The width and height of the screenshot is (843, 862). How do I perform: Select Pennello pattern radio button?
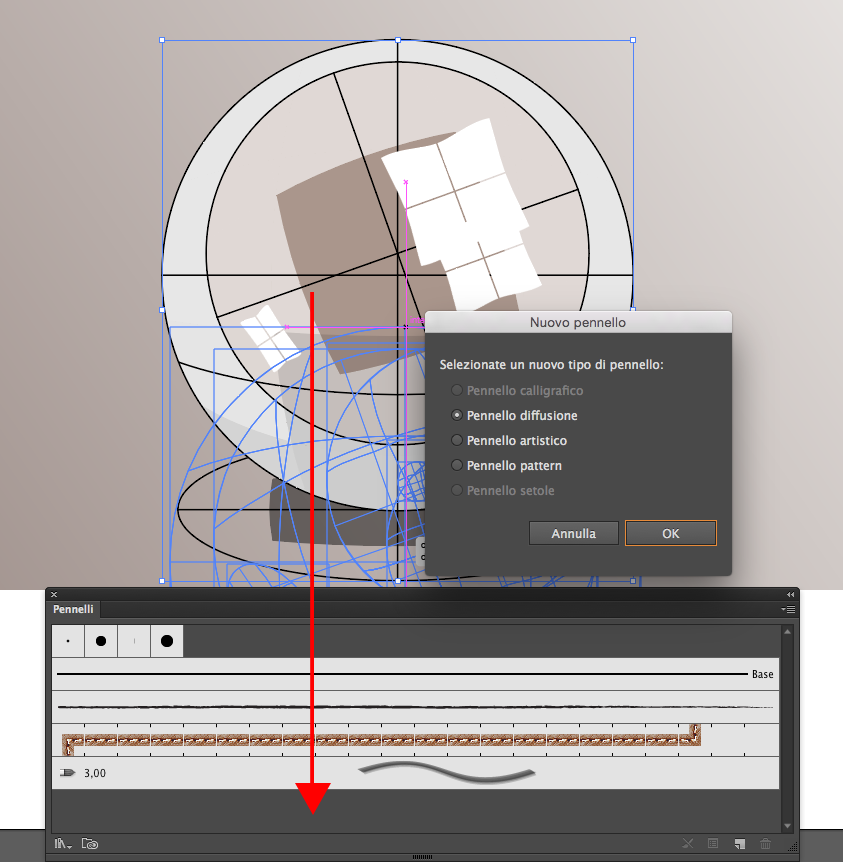456,465
